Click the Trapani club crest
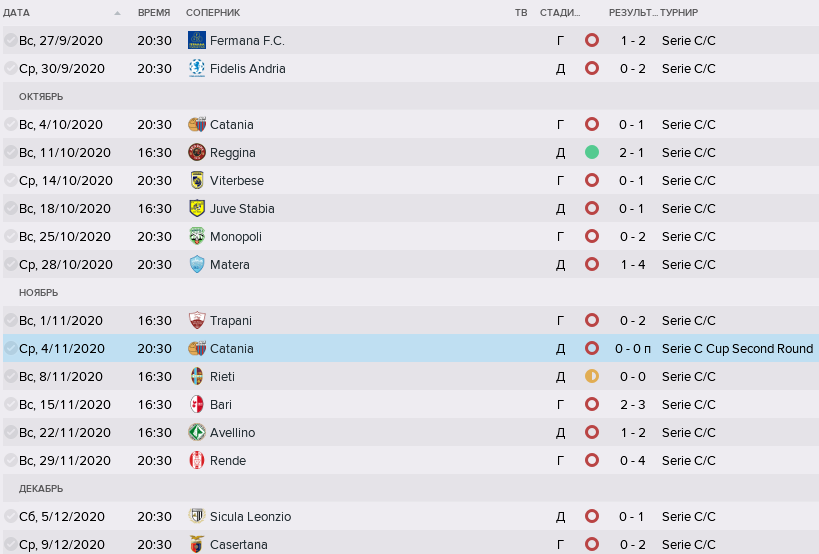 pos(196,321)
